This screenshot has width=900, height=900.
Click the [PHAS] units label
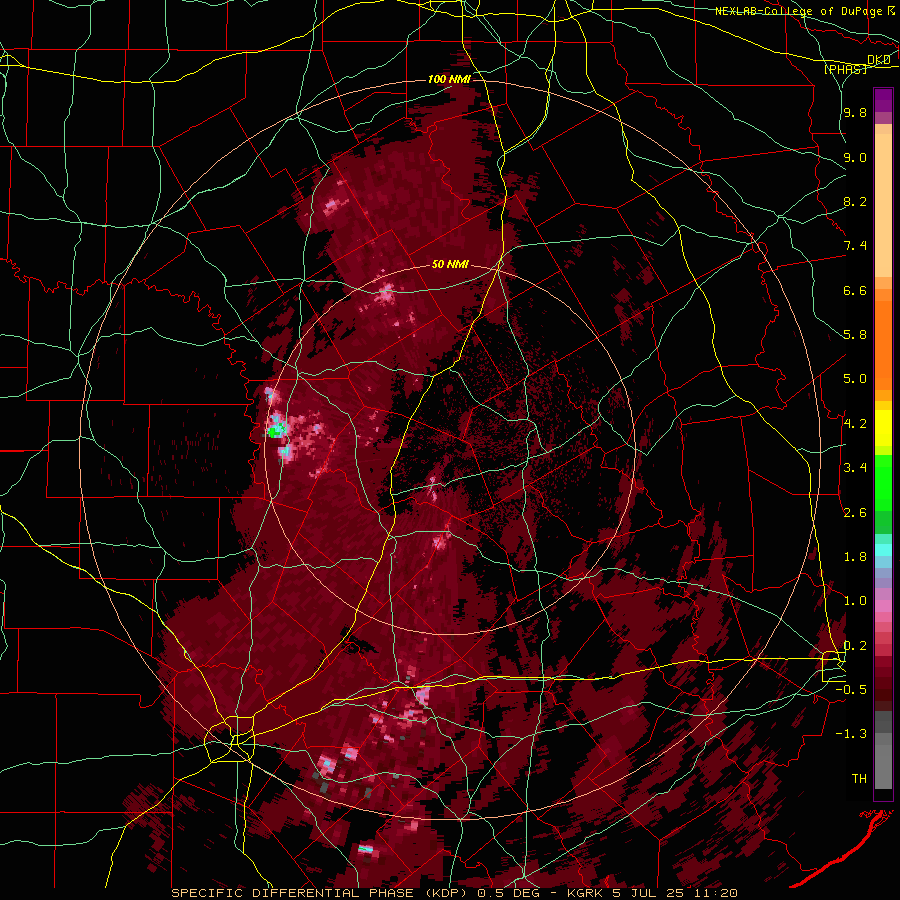pyautogui.click(x=845, y=69)
